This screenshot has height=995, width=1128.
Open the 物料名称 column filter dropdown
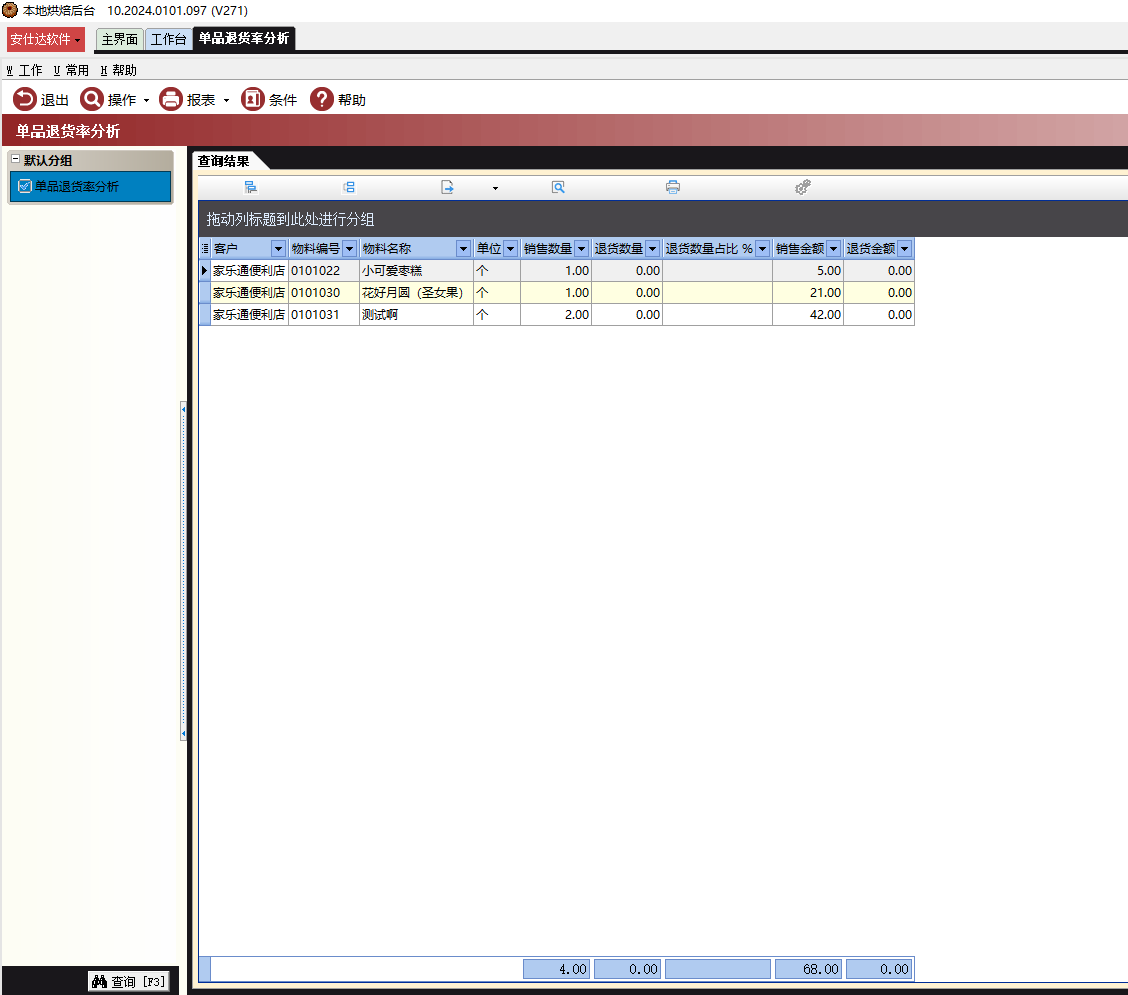coord(463,249)
